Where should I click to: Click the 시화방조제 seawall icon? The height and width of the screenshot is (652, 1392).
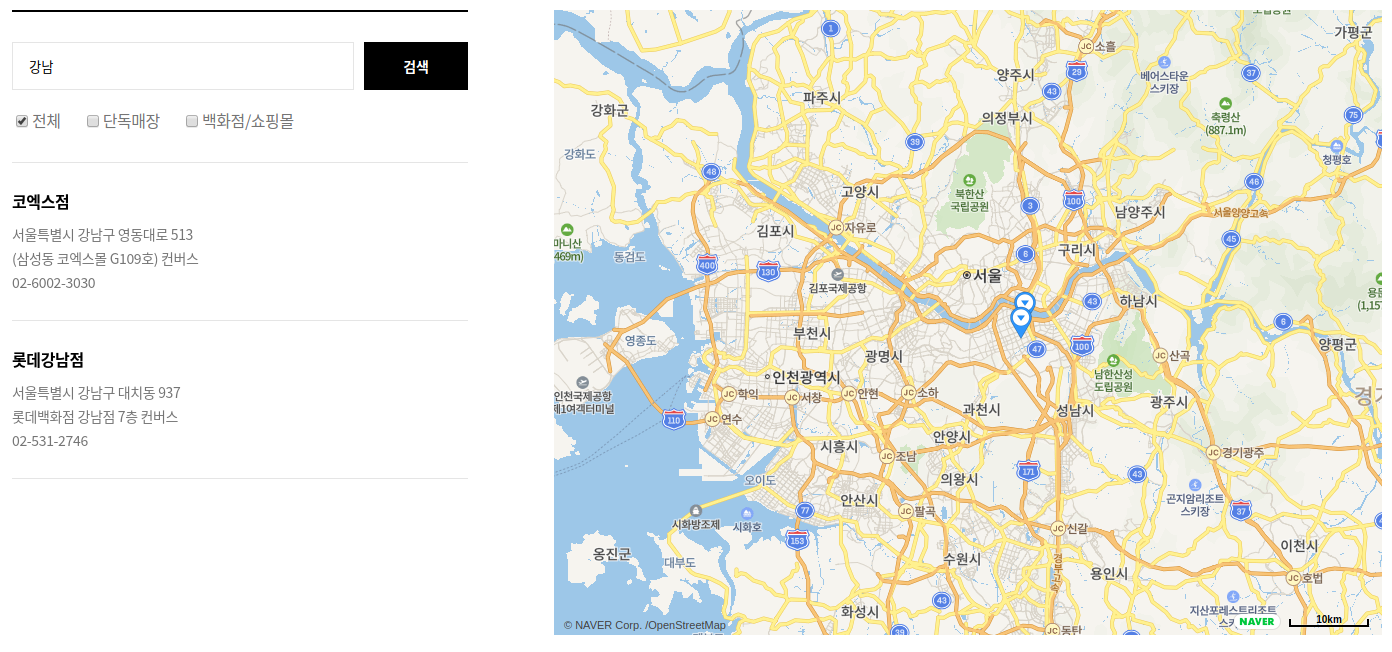[696, 510]
